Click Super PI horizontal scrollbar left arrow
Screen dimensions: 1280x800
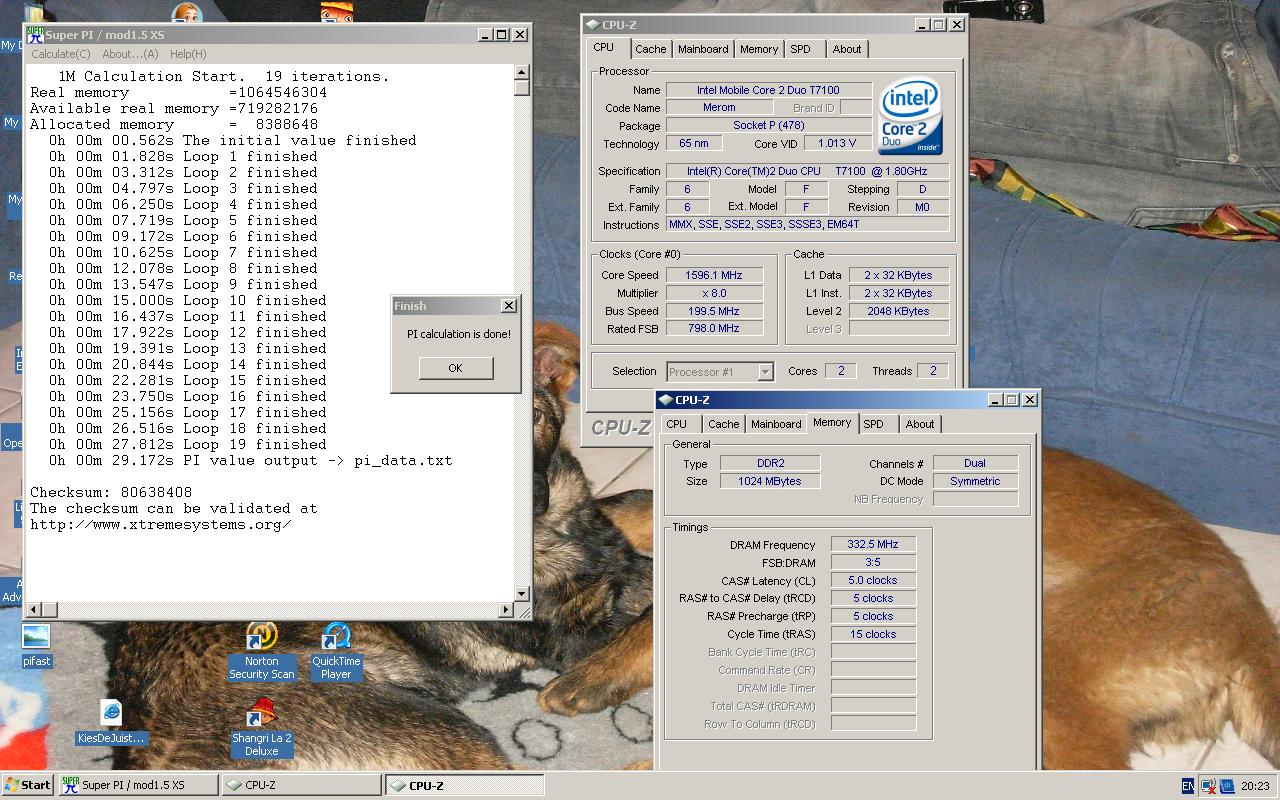(x=34, y=608)
